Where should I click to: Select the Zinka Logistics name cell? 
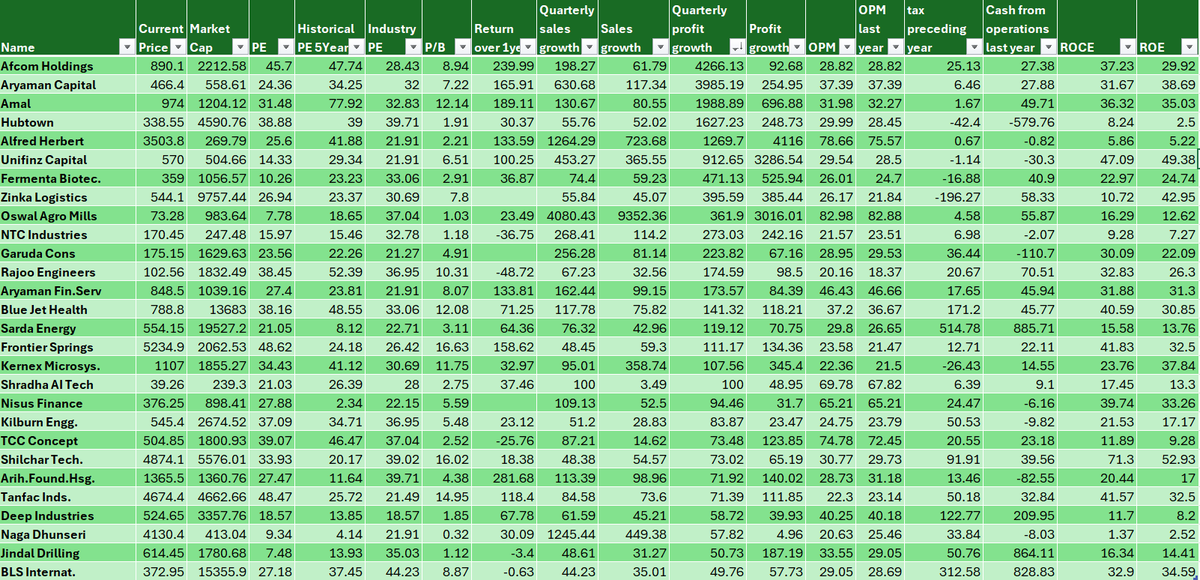coord(68,197)
